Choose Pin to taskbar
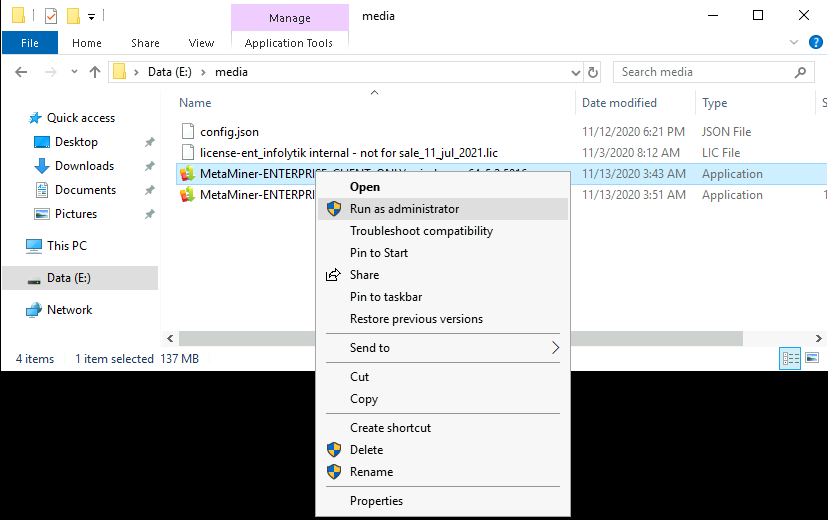Screen dimensions: 828x520 pos(443,297)
